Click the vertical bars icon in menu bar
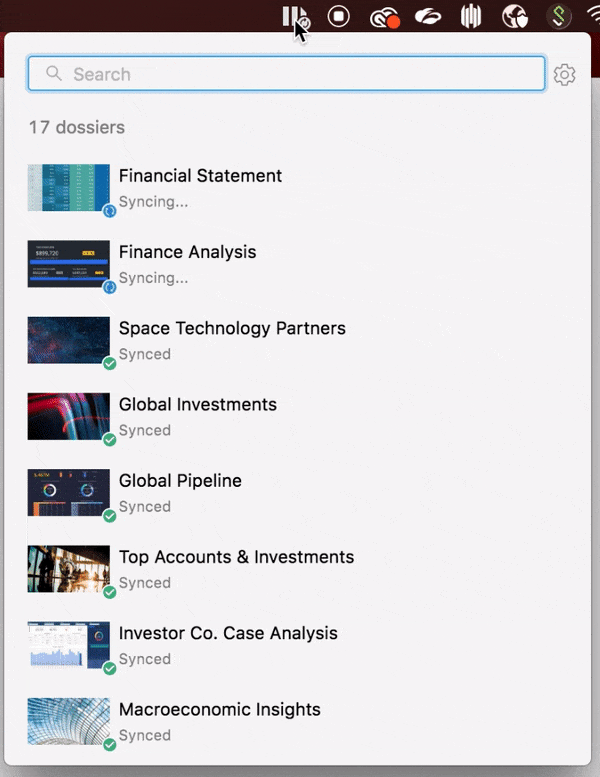 471,16
